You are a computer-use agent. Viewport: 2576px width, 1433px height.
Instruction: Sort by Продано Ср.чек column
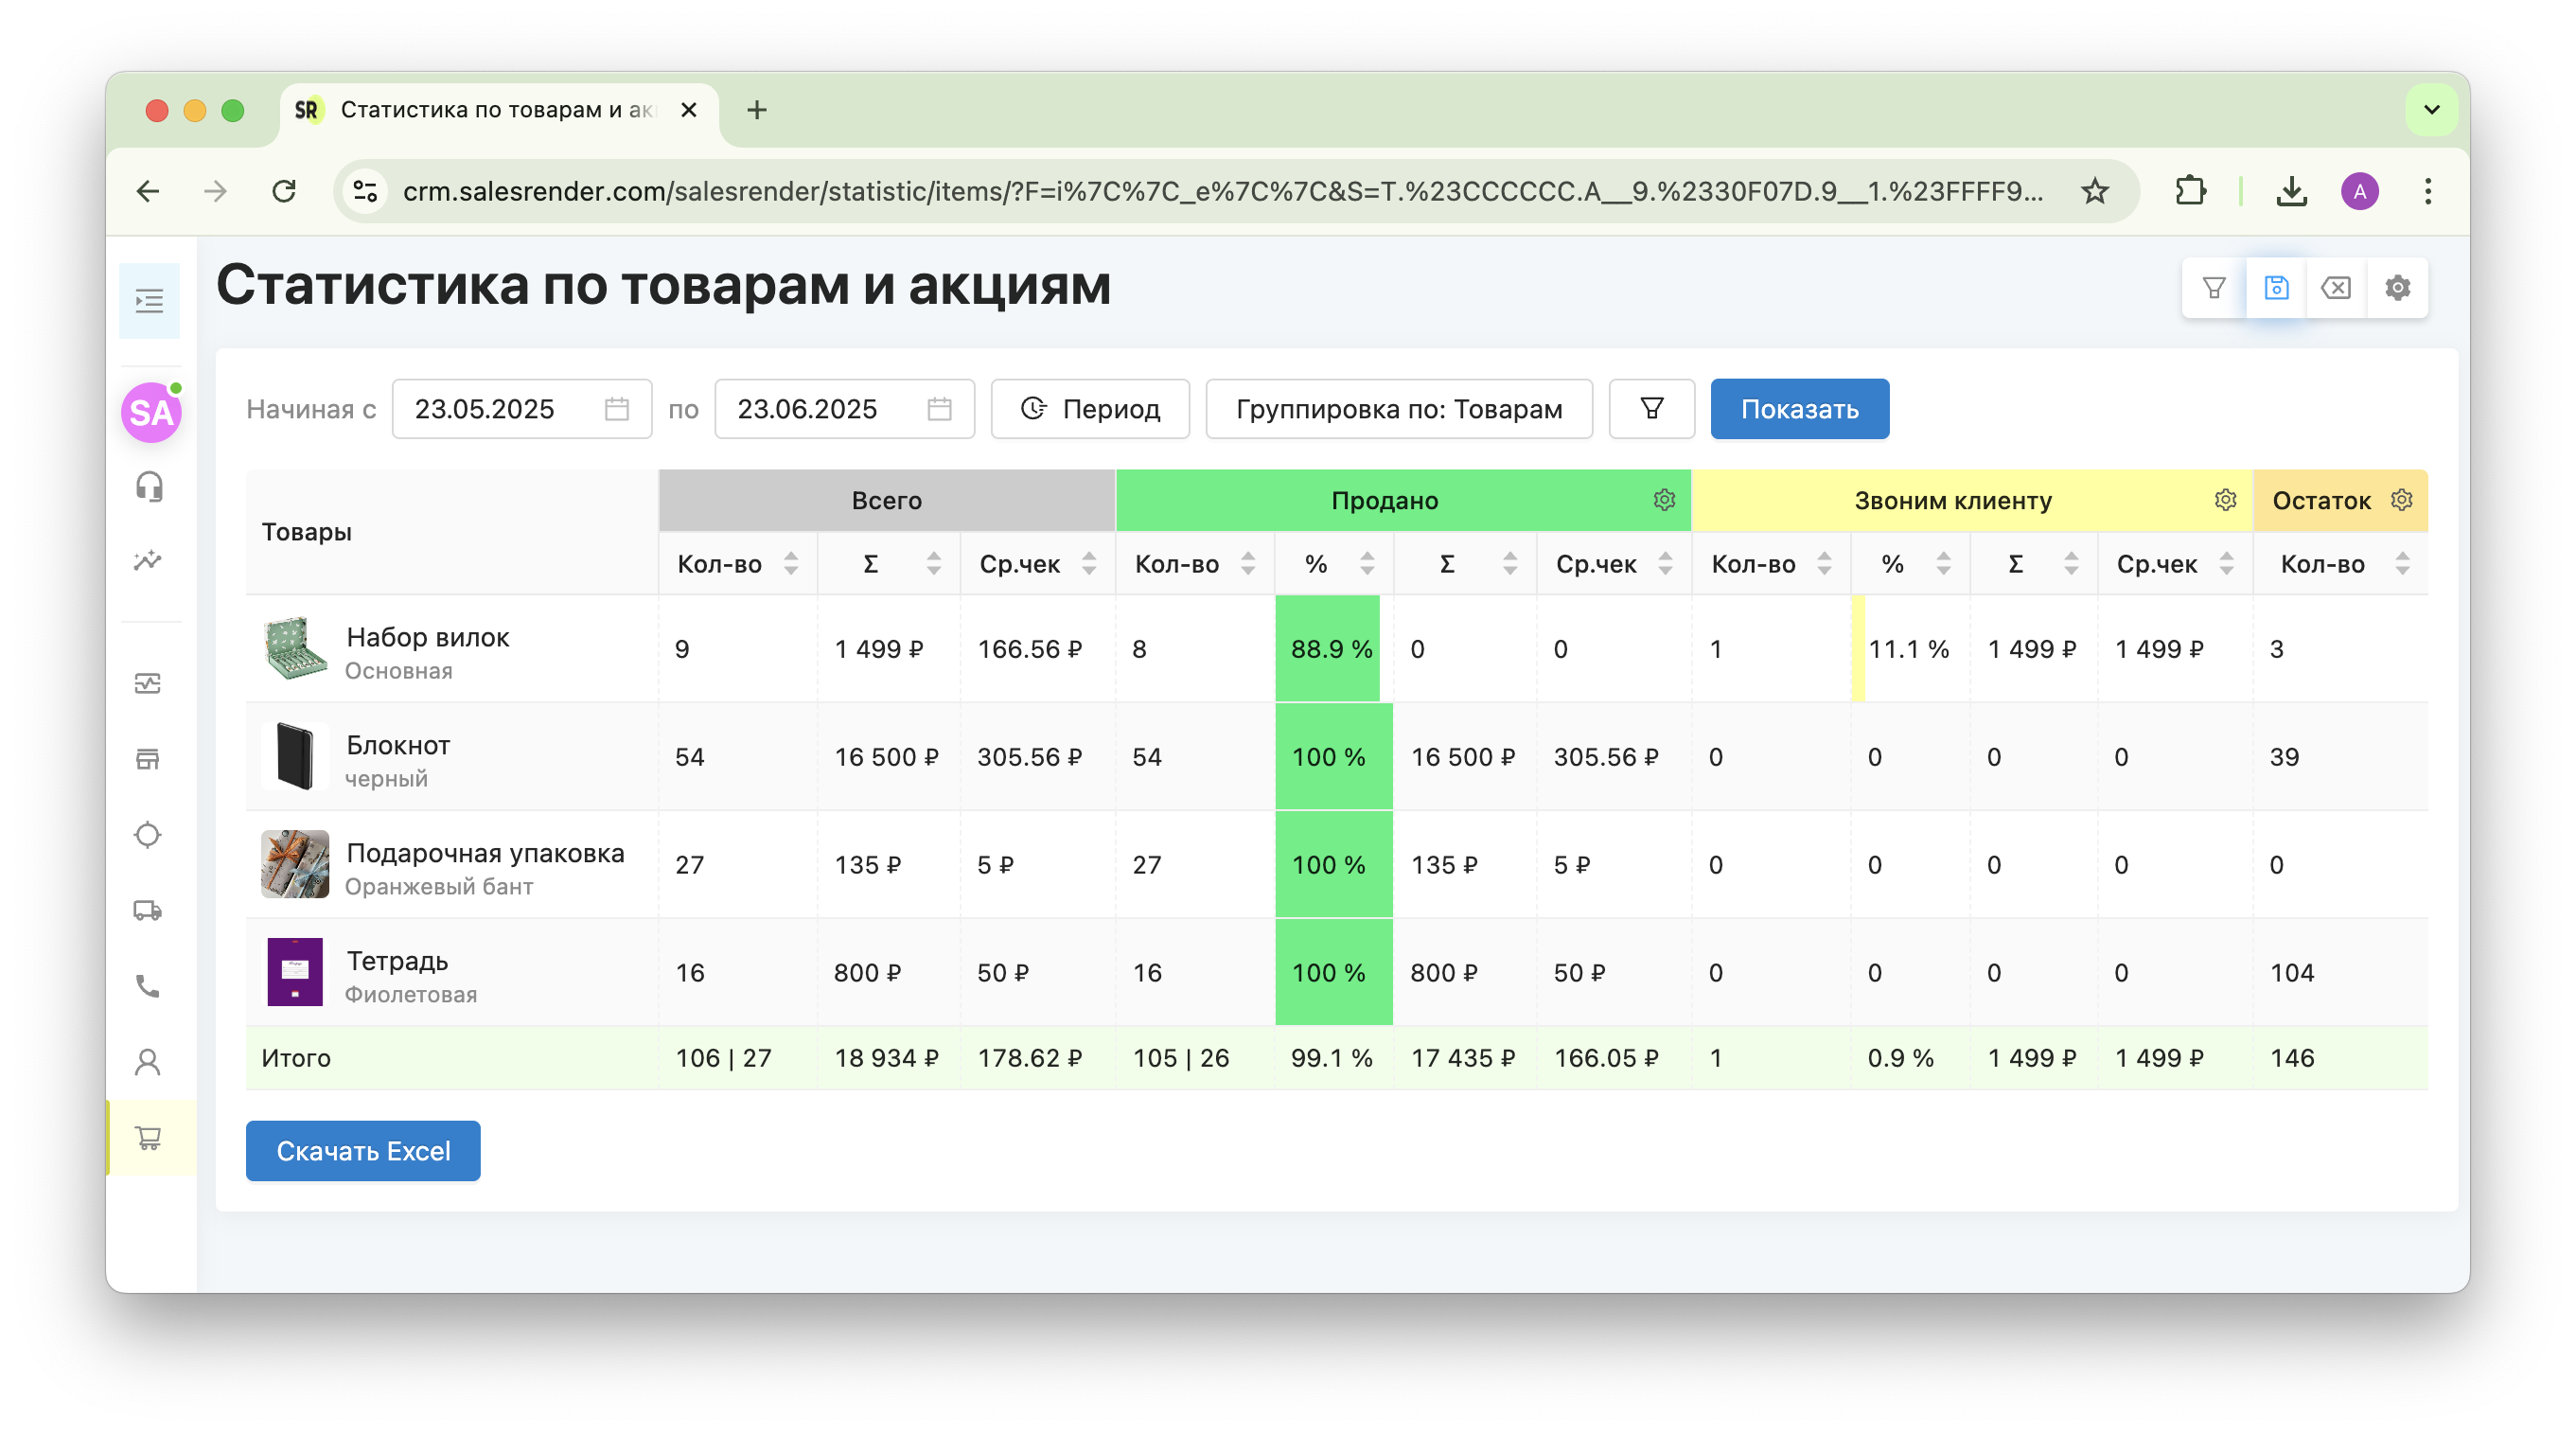[1665, 564]
